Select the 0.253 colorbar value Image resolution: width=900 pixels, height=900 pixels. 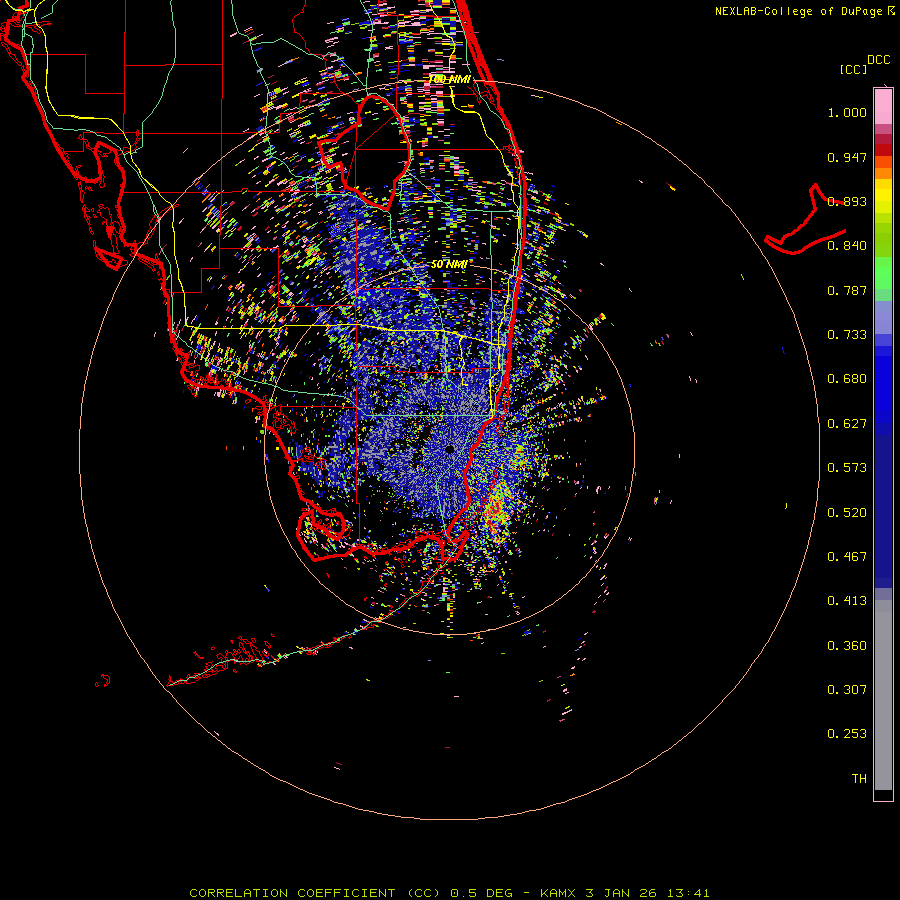847,734
